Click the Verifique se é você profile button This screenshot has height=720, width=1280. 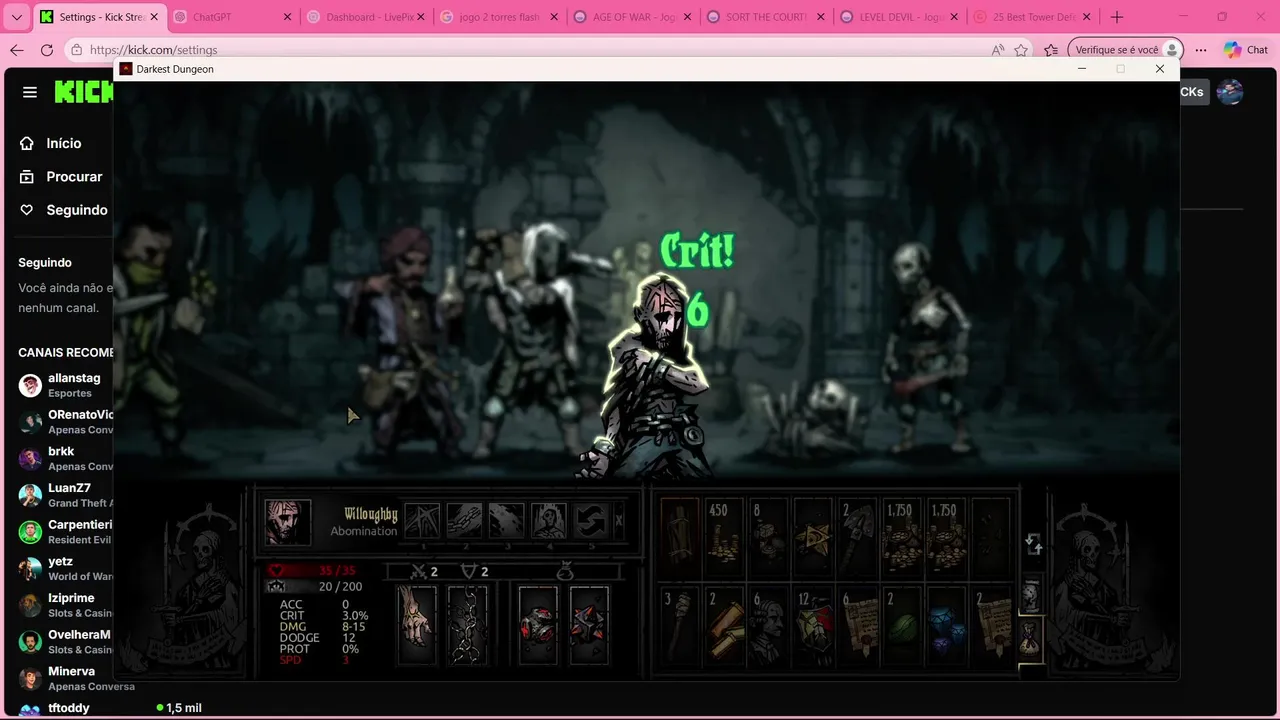pos(1126,50)
